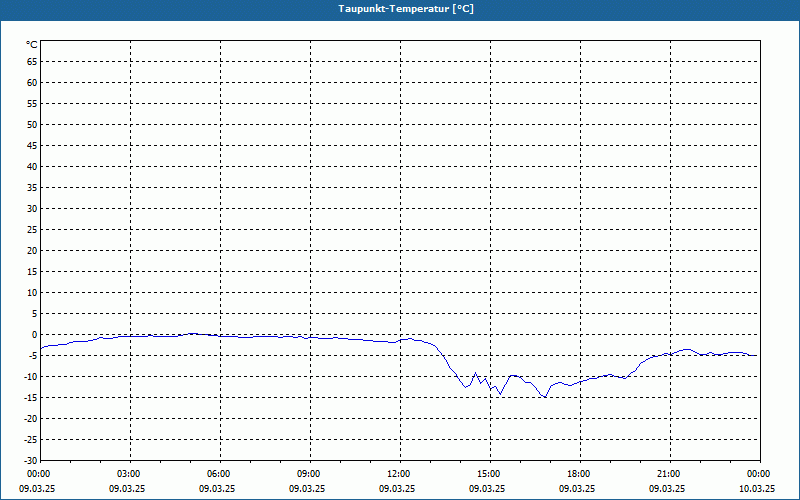Select the 09.03.25 date under 15:00
The width and height of the screenshot is (800, 500).
tap(487, 489)
